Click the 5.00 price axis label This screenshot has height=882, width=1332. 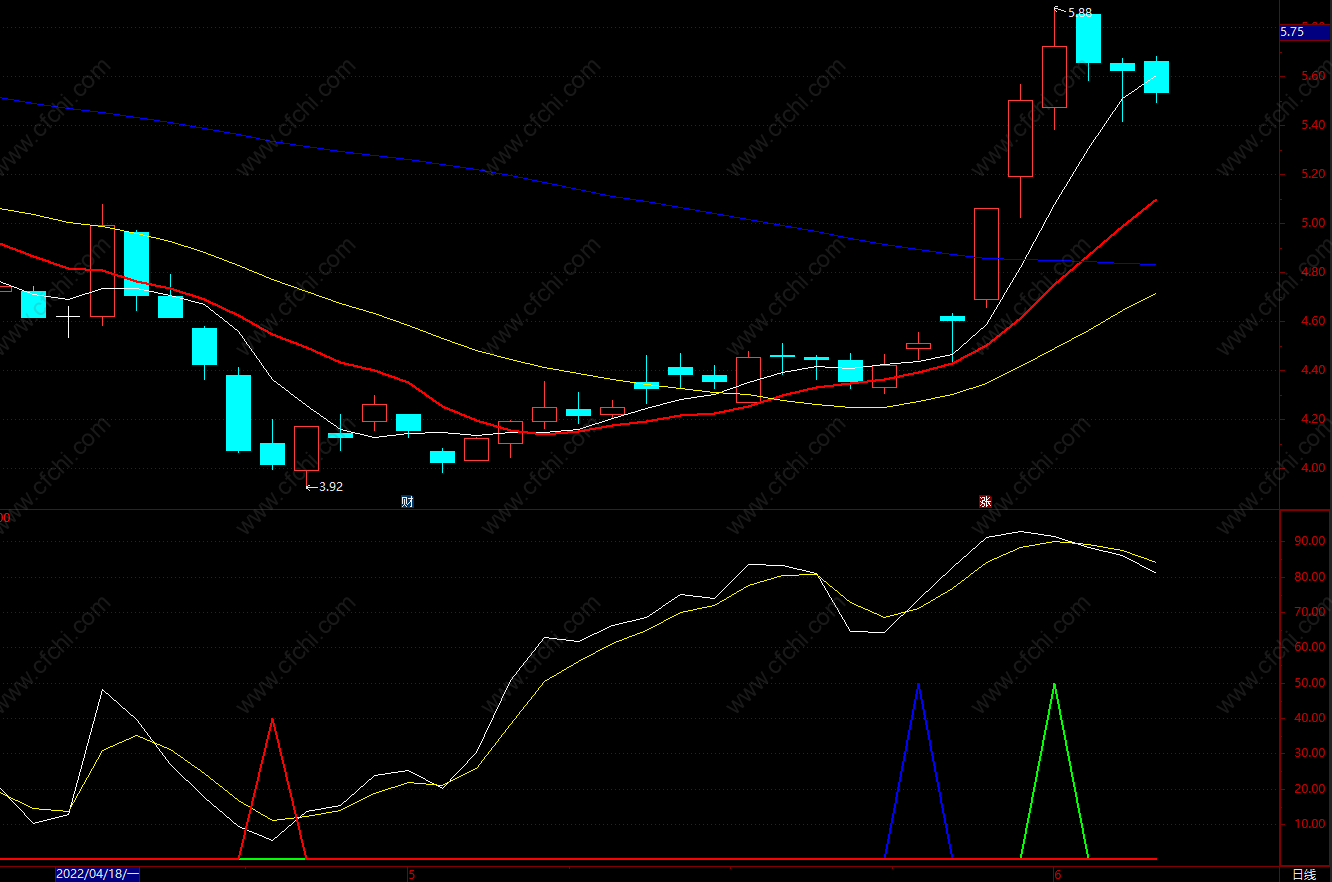[1312, 223]
